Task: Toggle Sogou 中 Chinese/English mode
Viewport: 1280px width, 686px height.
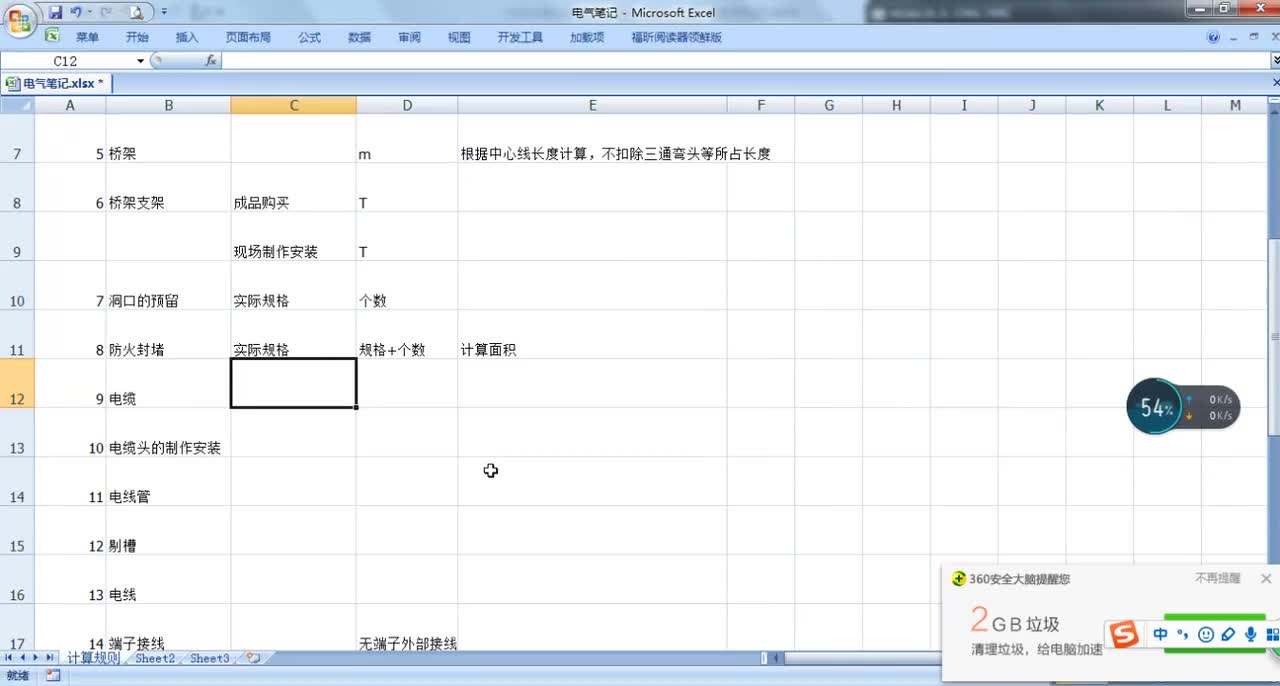Action: [x=1160, y=634]
